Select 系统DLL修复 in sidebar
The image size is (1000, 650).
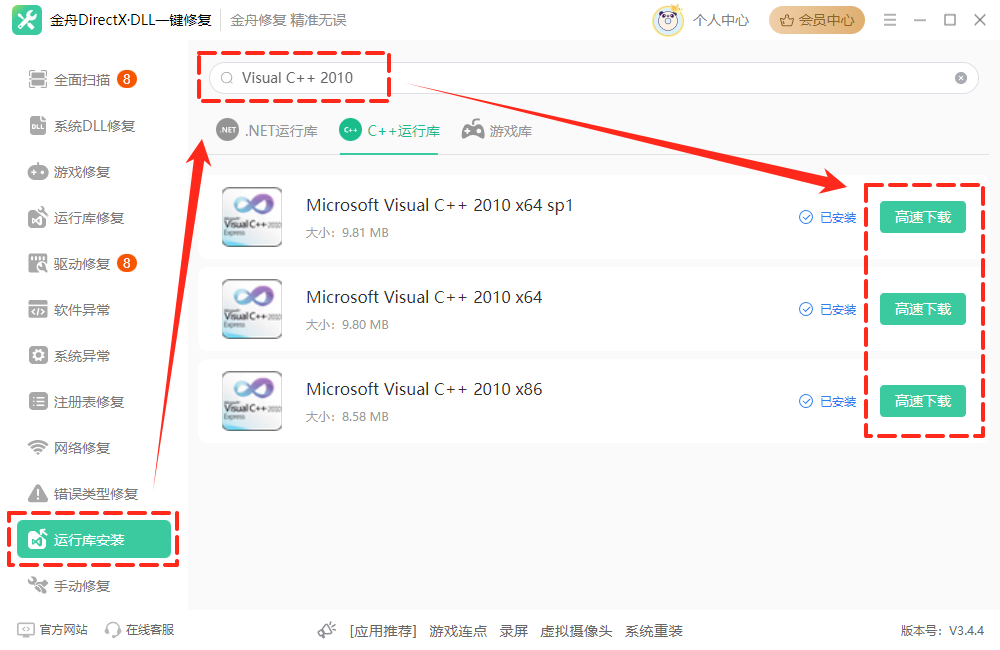94,126
